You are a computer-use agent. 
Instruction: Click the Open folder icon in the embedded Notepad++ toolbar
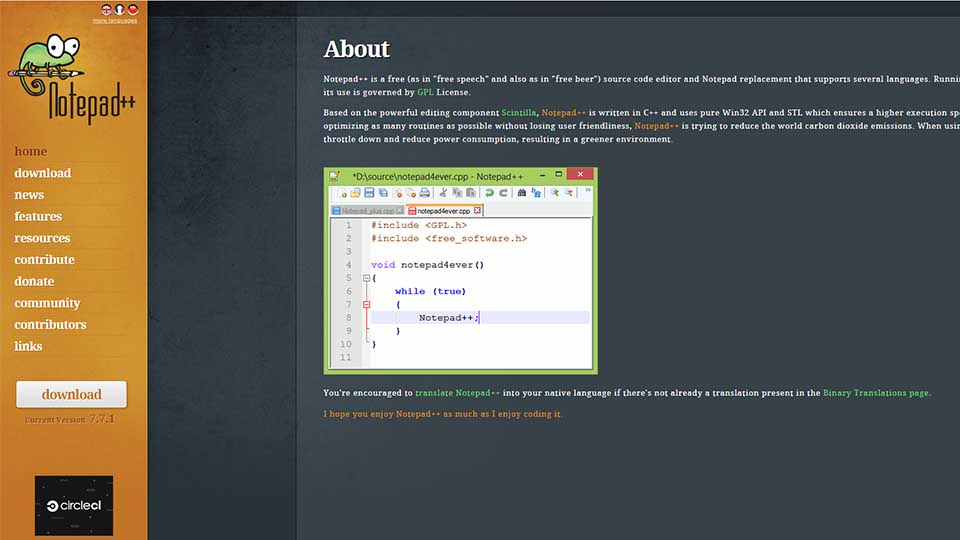[355, 193]
